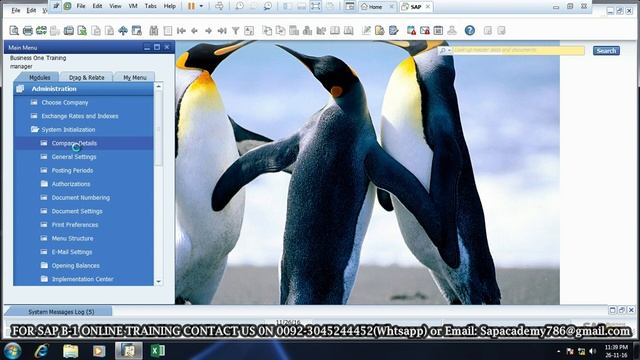This screenshot has width=640, height=360.
Task: Click the Send Email toolbar icon
Action: pyautogui.click(x=41, y=31)
